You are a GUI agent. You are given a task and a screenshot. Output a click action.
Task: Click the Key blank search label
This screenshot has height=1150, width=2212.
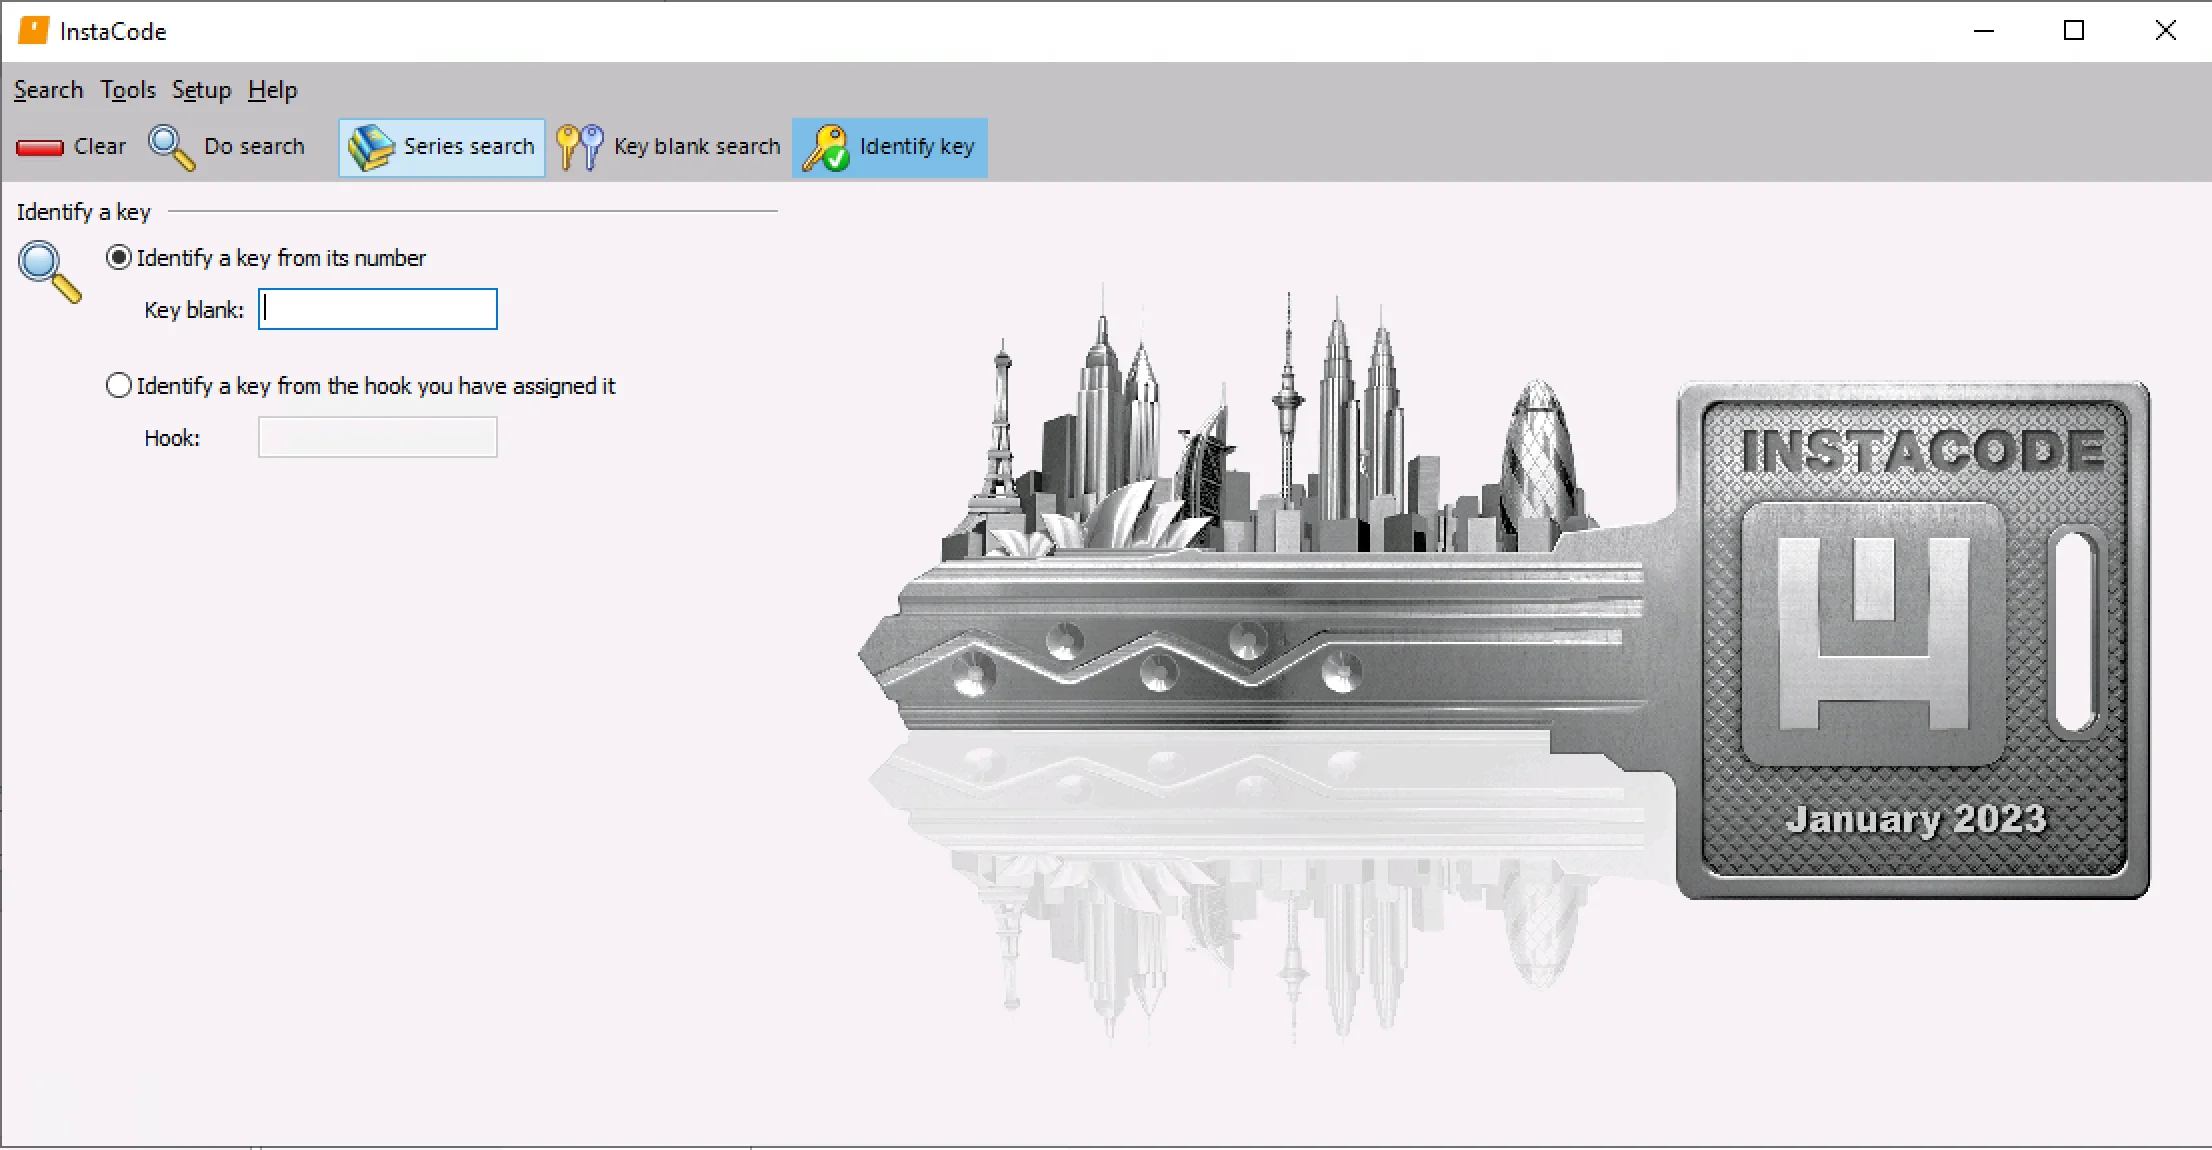pyautogui.click(x=697, y=146)
